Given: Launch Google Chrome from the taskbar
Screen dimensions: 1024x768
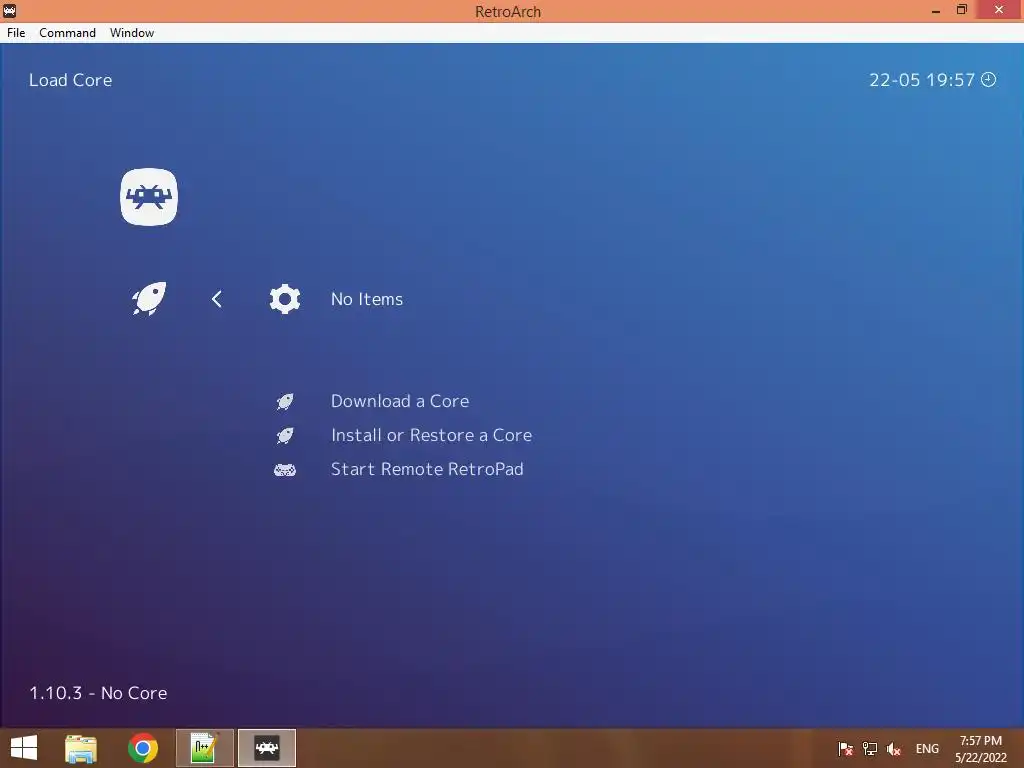Looking at the screenshot, I should (x=142, y=748).
